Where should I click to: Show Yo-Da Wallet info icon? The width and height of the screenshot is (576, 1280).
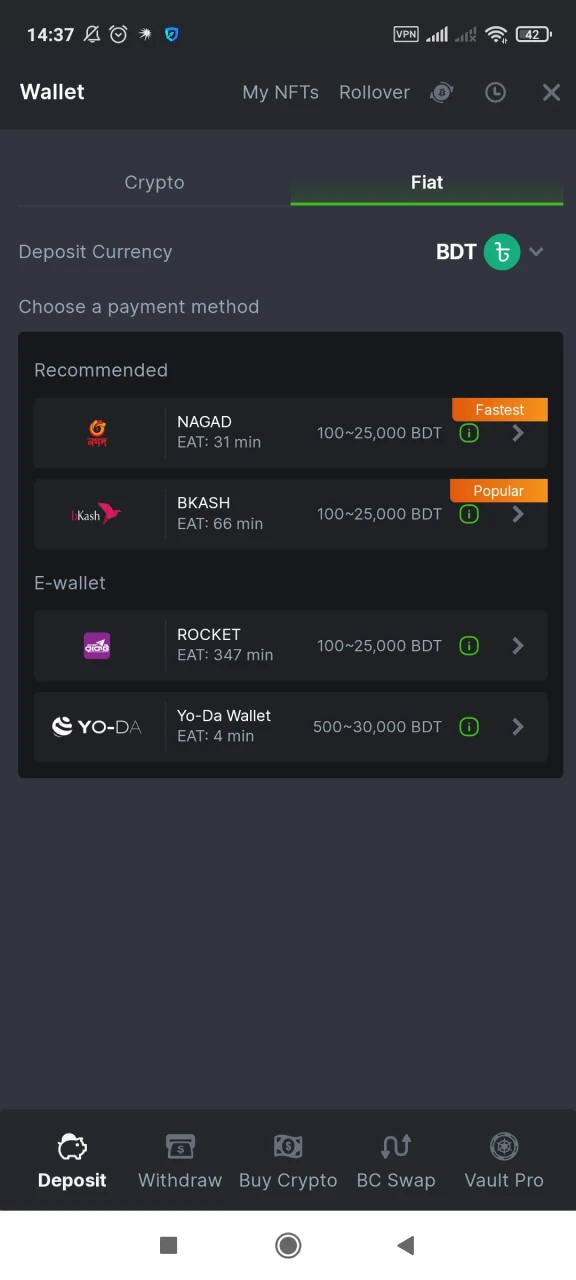click(x=469, y=727)
